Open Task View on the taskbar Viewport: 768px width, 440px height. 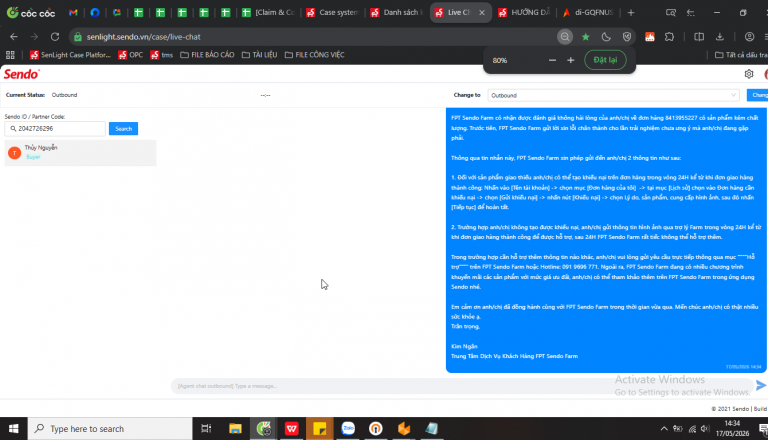click(x=206, y=429)
